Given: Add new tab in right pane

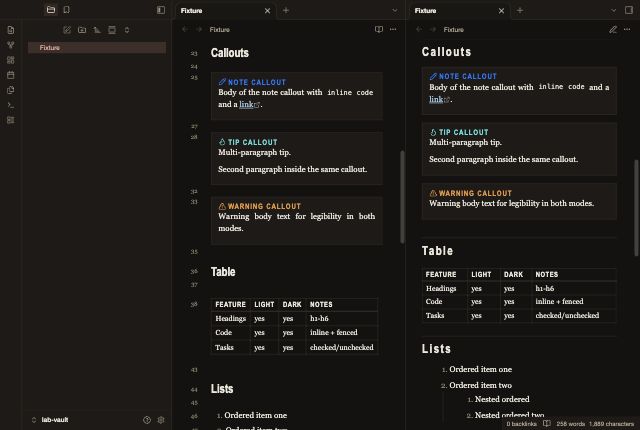Looking at the screenshot, I should tap(520, 11).
